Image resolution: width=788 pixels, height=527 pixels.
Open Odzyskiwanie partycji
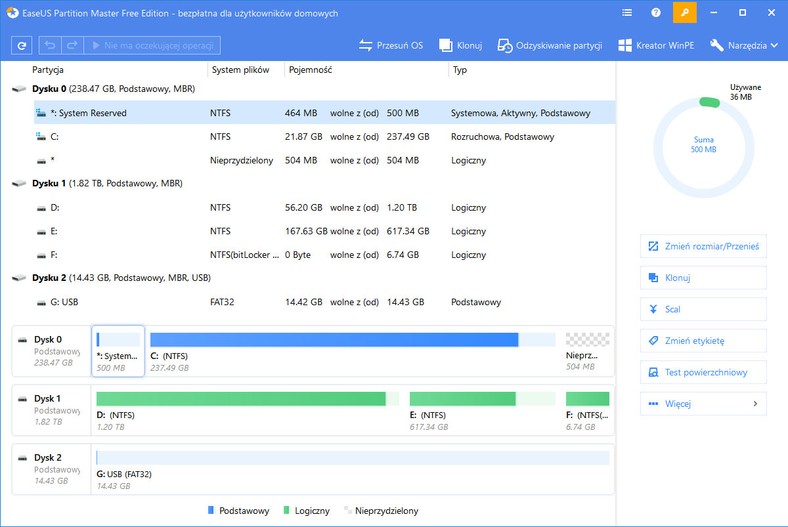tap(550, 46)
